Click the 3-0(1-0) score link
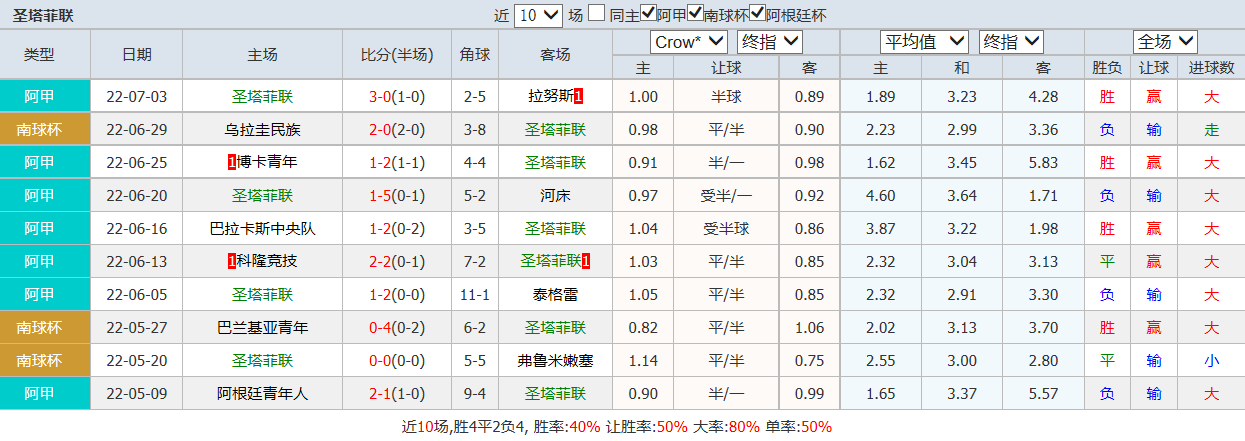The image size is (1245, 441). (396, 97)
